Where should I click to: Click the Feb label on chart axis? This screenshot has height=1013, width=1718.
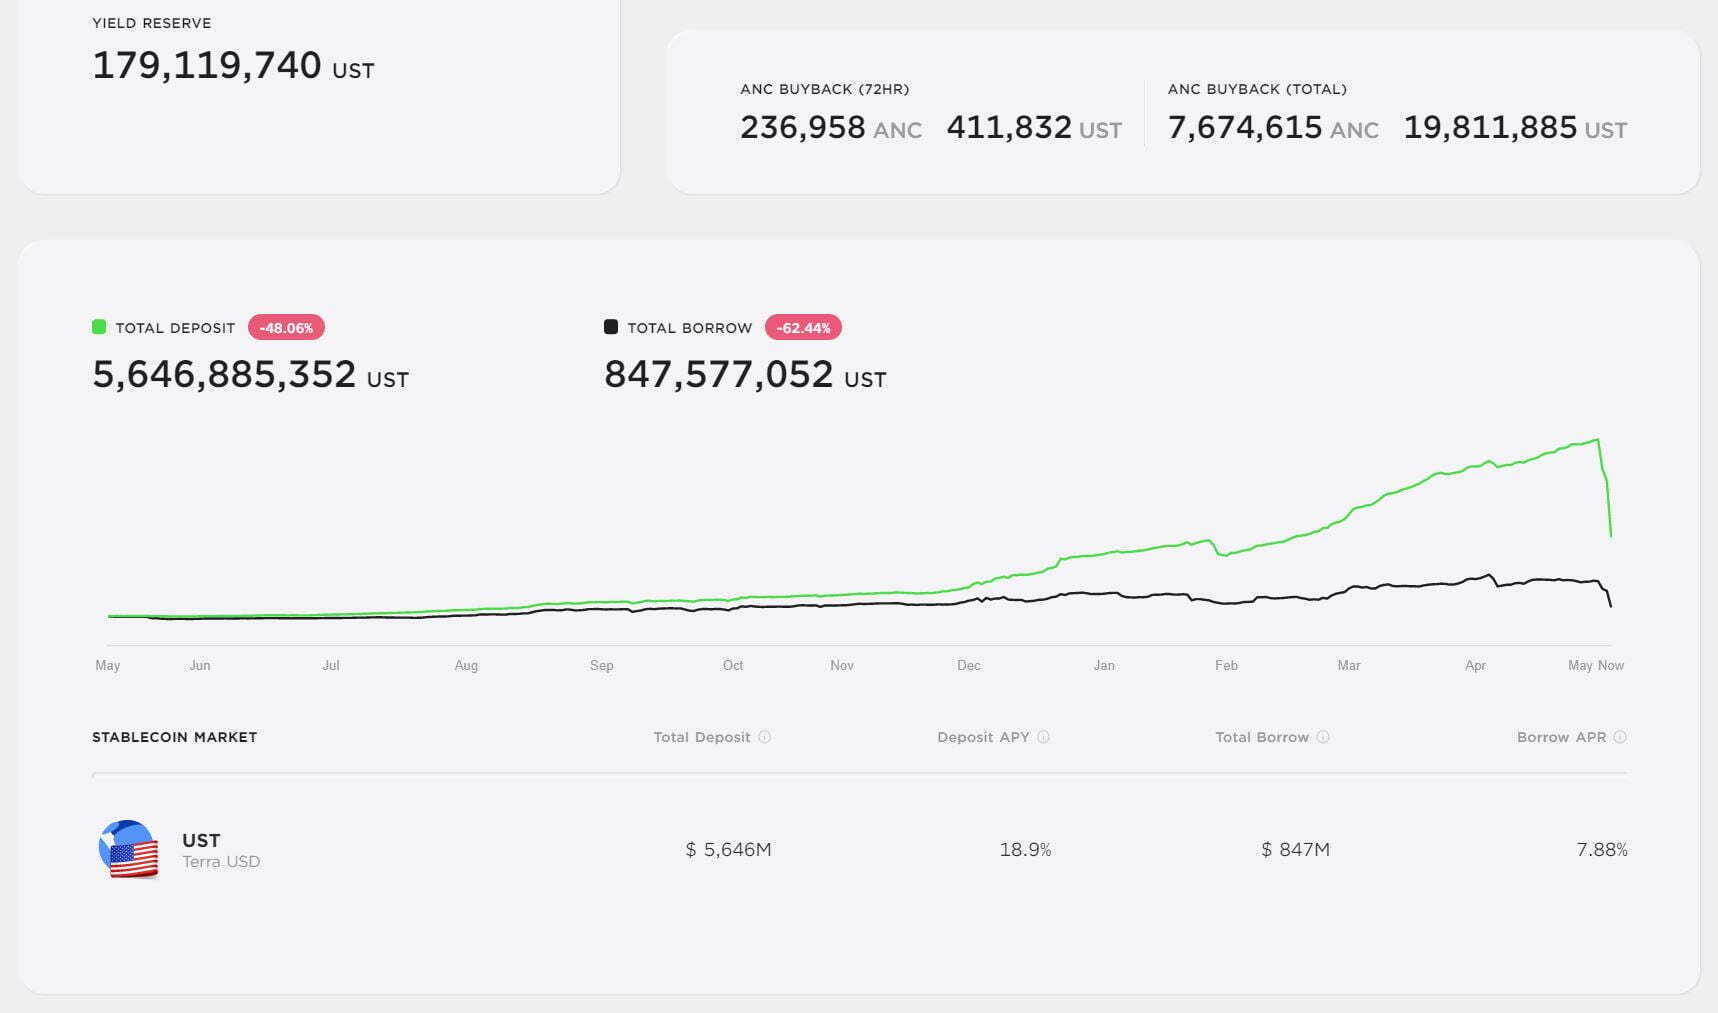click(1226, 665)
